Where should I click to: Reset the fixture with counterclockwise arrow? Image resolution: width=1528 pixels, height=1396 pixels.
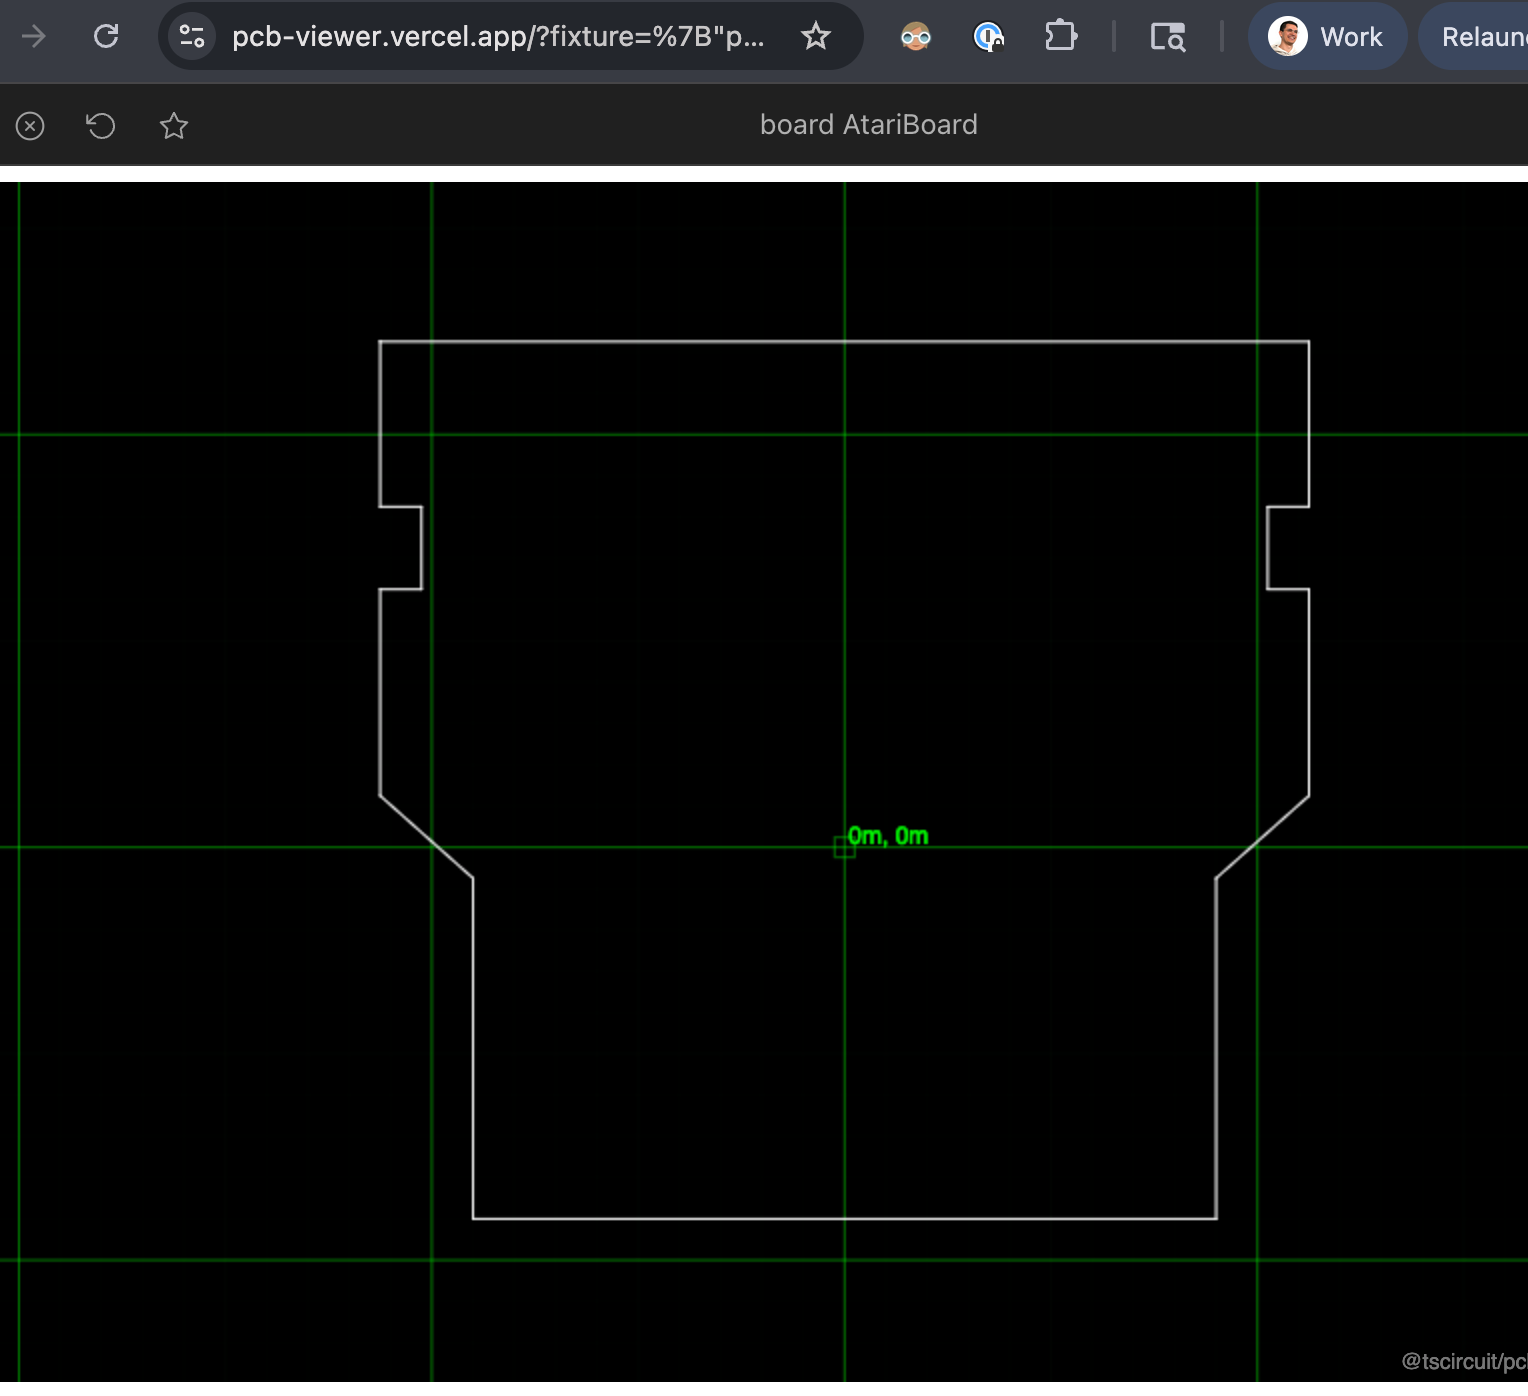(x=101, y=126)
